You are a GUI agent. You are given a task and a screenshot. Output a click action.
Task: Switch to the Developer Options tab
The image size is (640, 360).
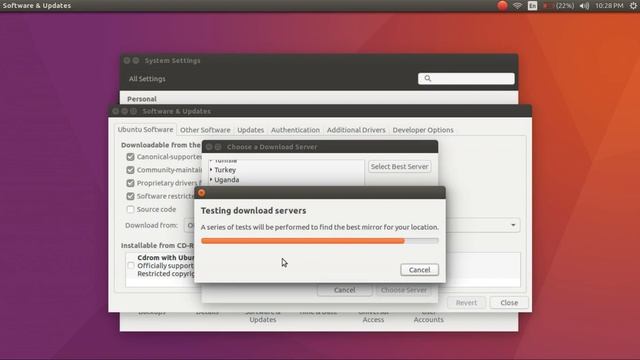(423, 130)
